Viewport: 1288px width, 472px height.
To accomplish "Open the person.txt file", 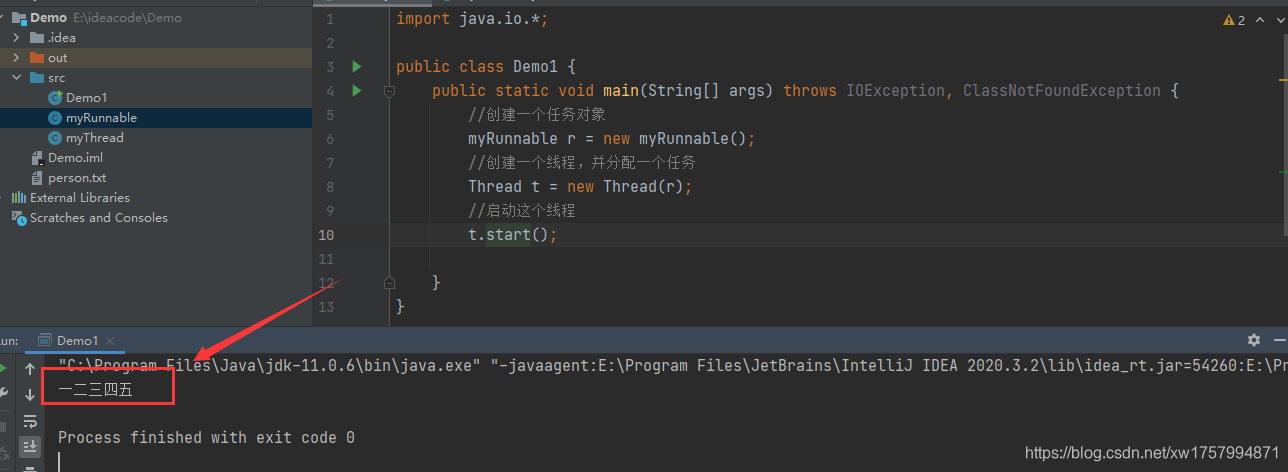I will [77, 178].
